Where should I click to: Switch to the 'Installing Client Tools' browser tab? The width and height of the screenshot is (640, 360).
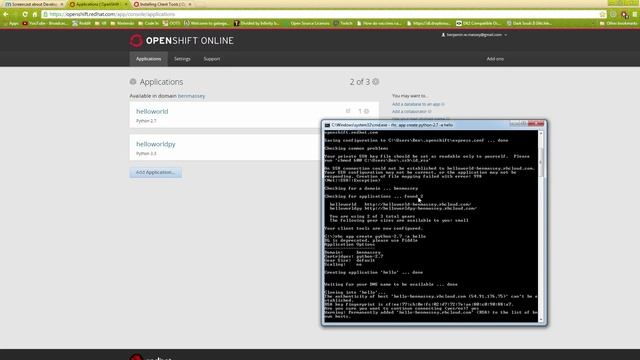pos(162,4)
